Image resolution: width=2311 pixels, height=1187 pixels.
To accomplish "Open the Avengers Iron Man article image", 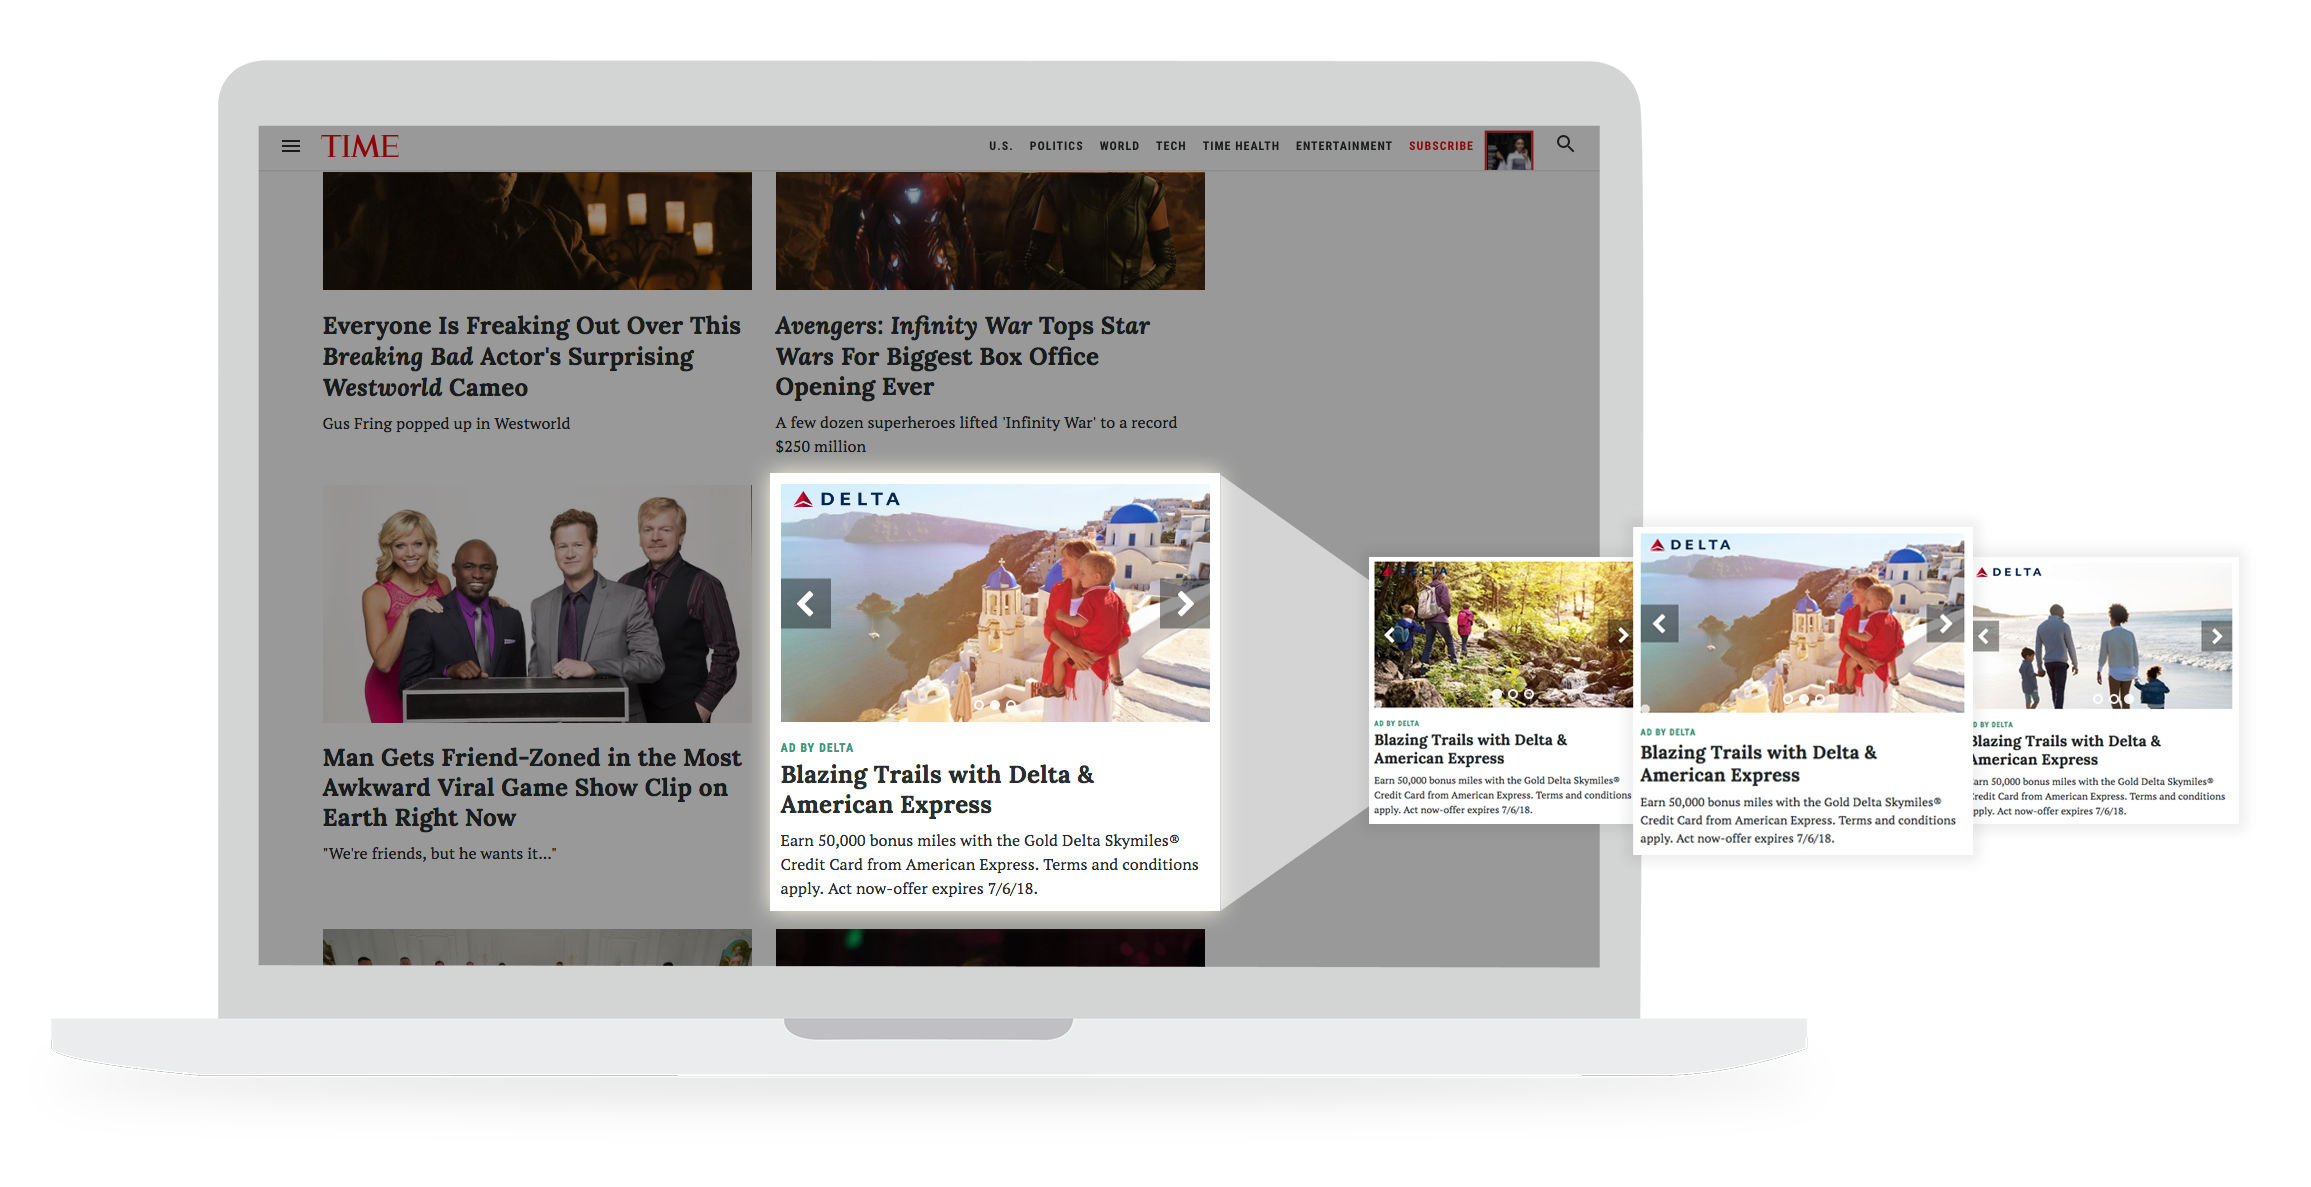I will tap(990, 231).
